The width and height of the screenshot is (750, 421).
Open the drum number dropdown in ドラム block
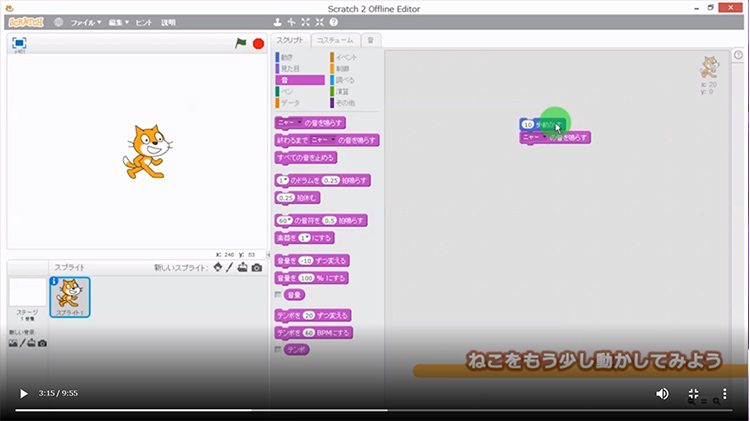coord(283,180)
